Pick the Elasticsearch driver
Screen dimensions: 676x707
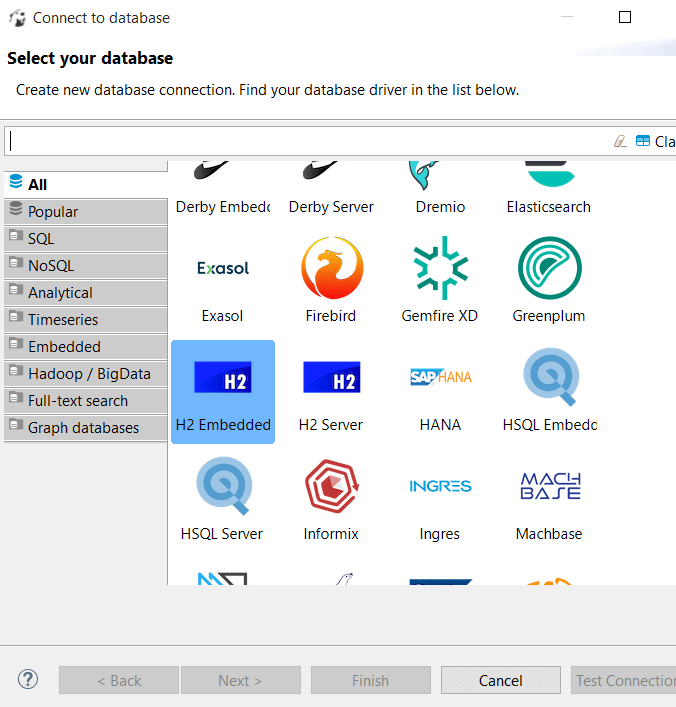tap(549, 189)
